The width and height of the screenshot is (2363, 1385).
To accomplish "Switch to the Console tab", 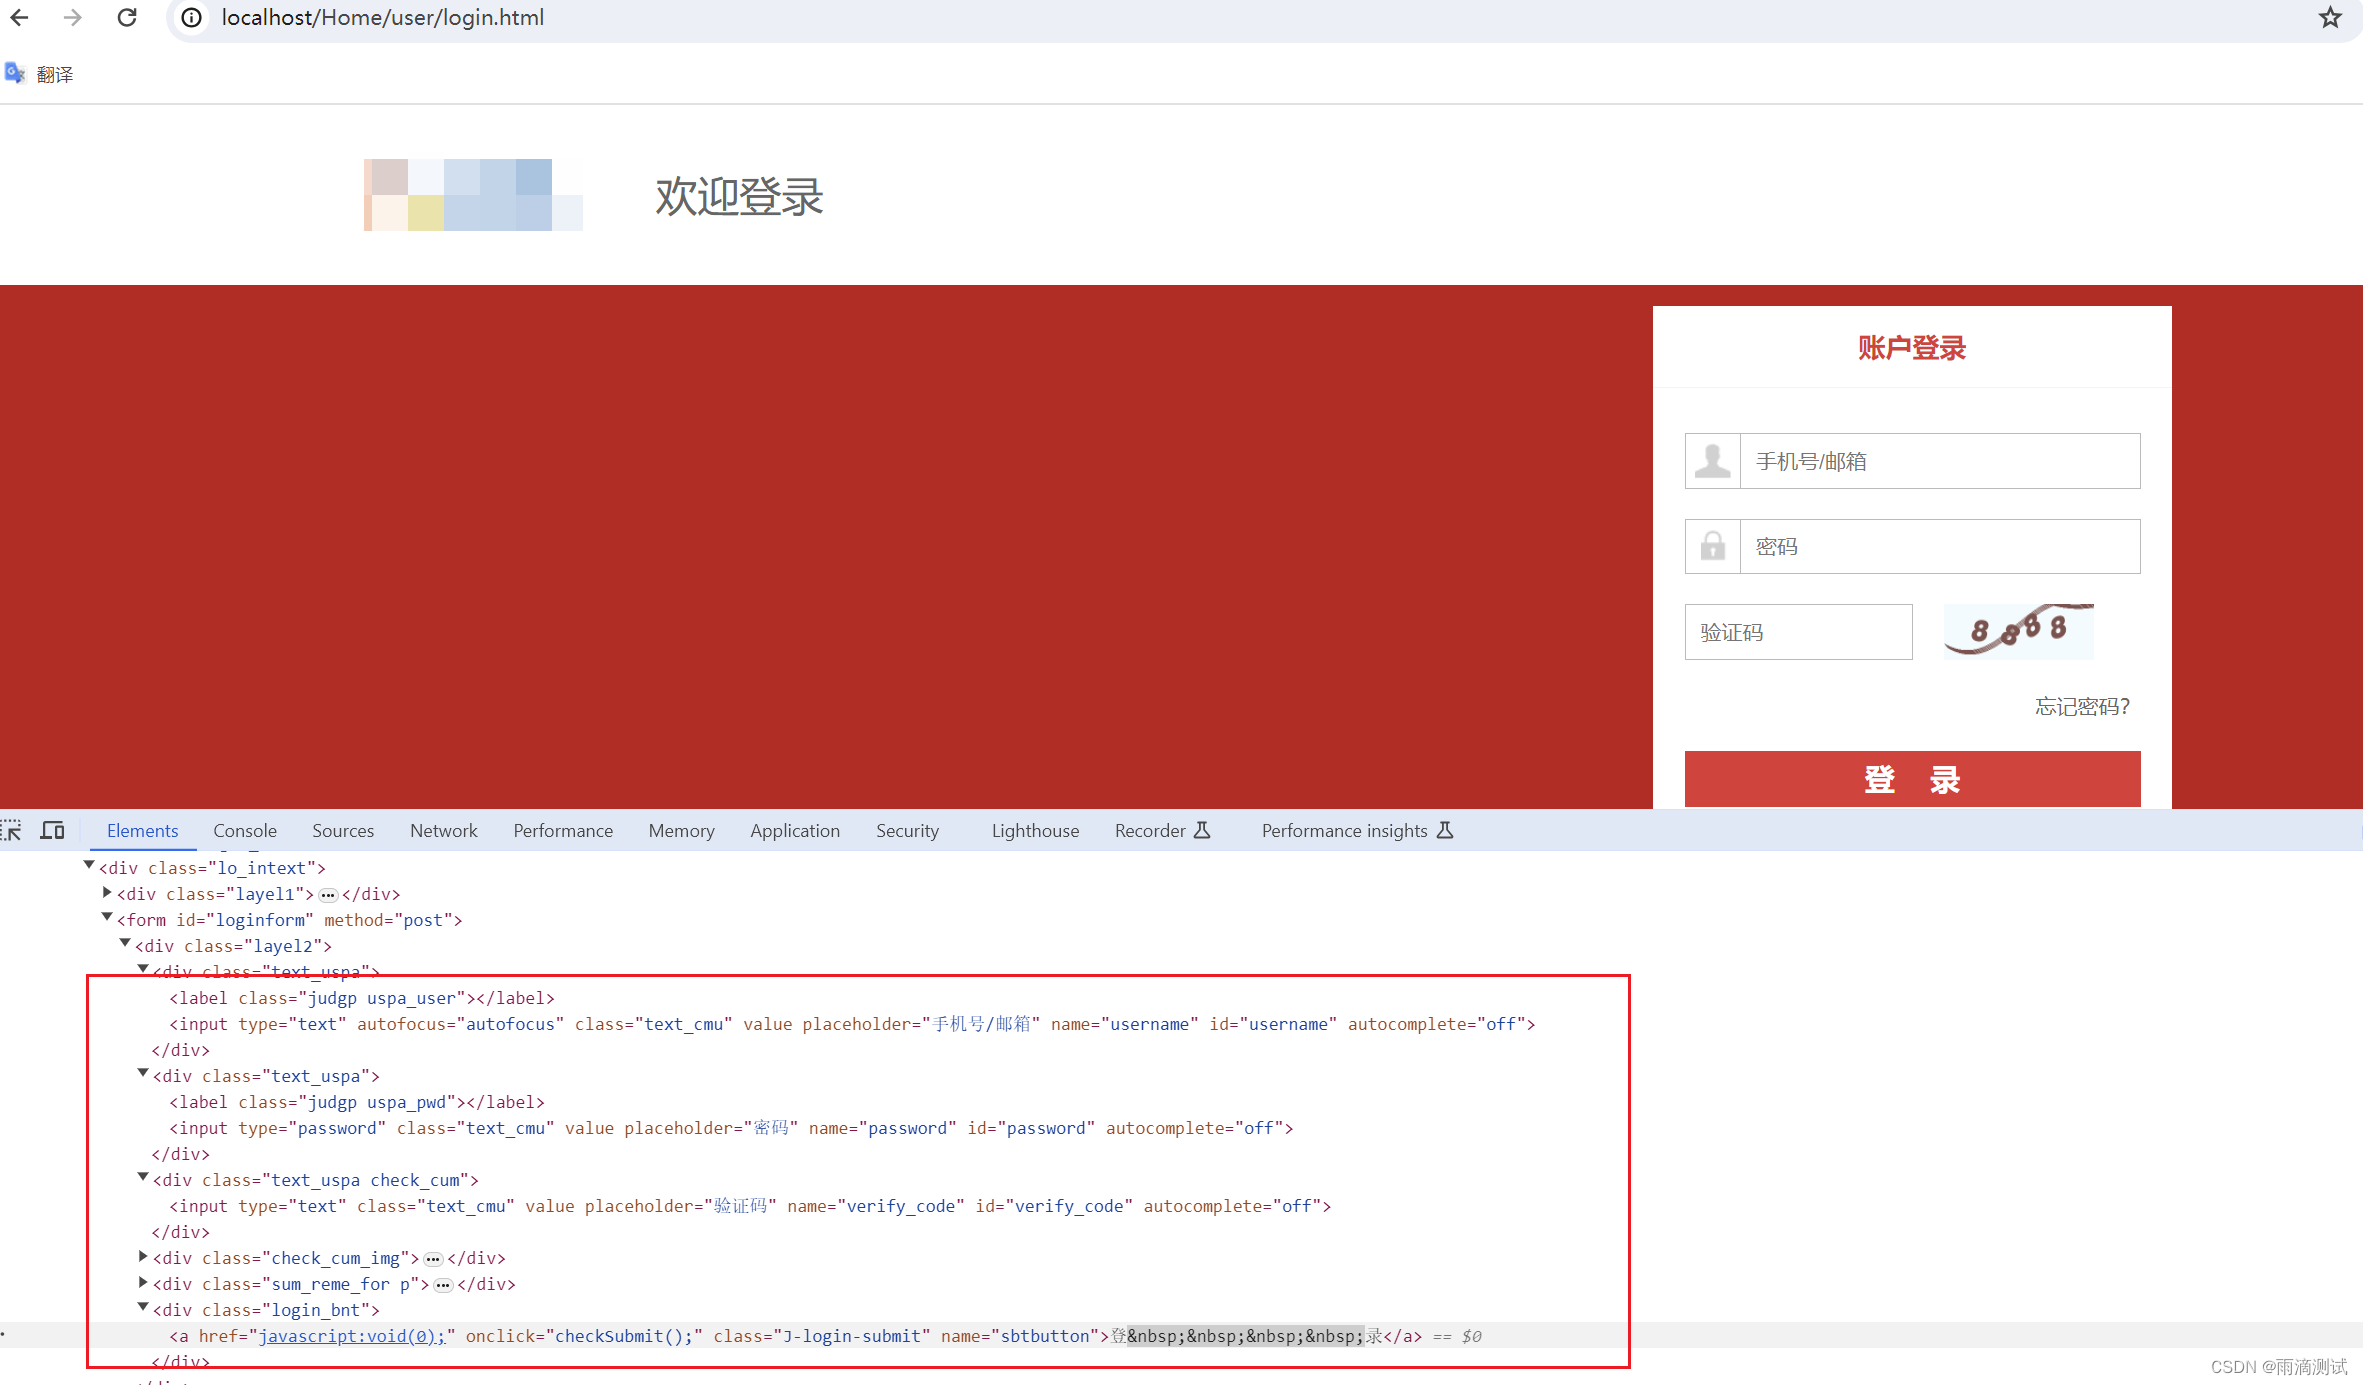I will tap(245, 830).
